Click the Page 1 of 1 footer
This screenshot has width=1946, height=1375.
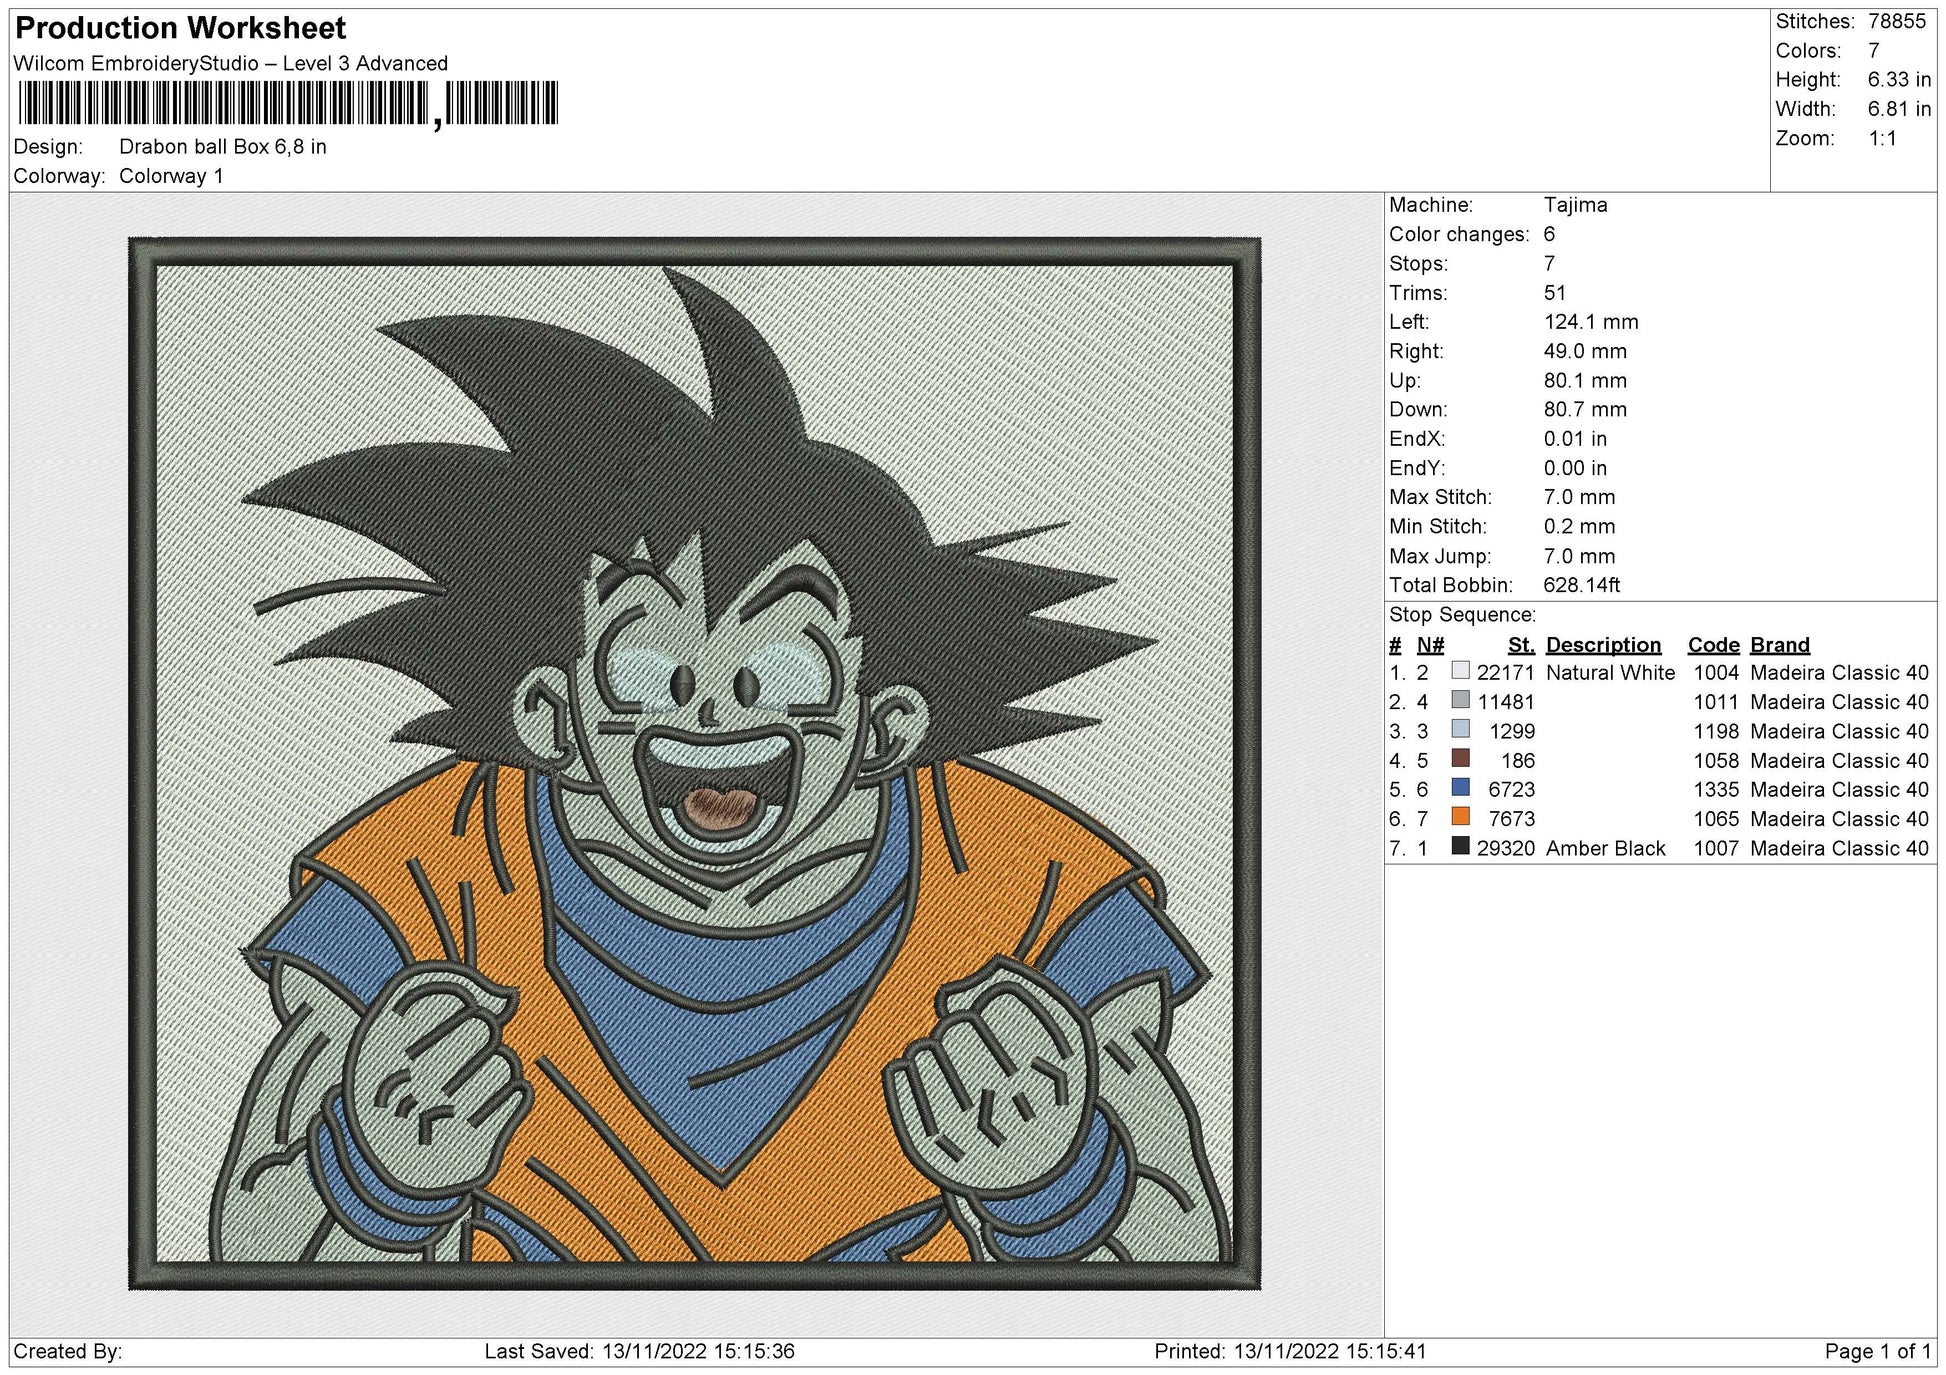pyautogui.click(x=1877, y=1351)
